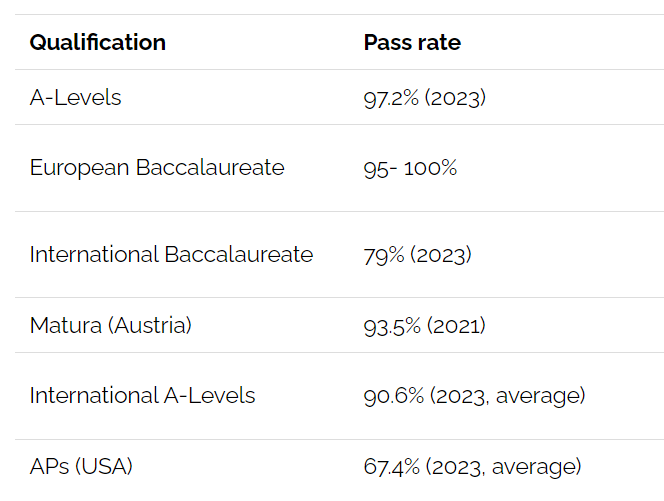Click the (USA) text in APs row
This screenshot has width=664, height=501.
[x=104, y=466]
